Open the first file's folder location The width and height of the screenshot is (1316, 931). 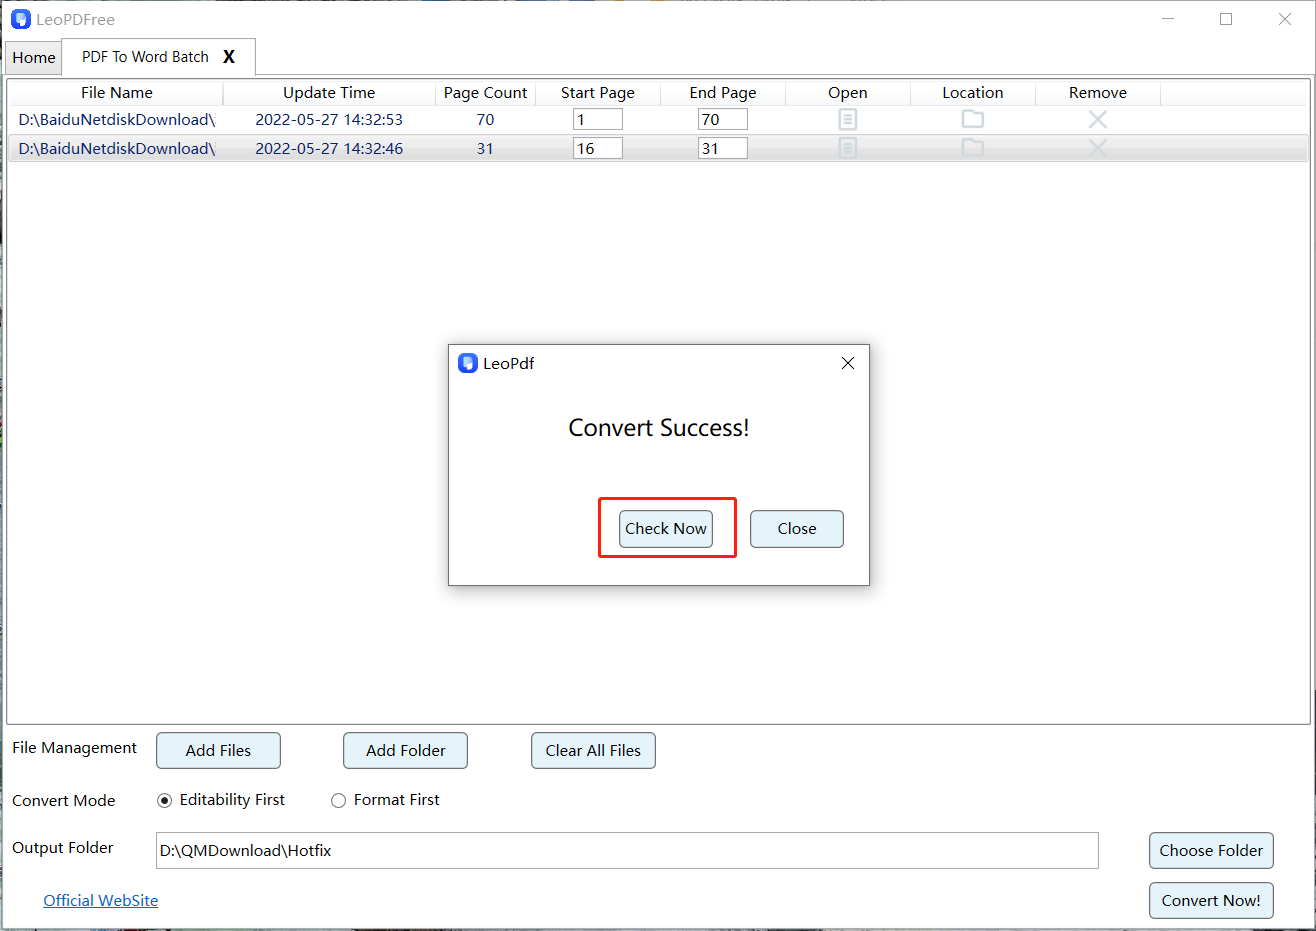(x=972, y=120)
